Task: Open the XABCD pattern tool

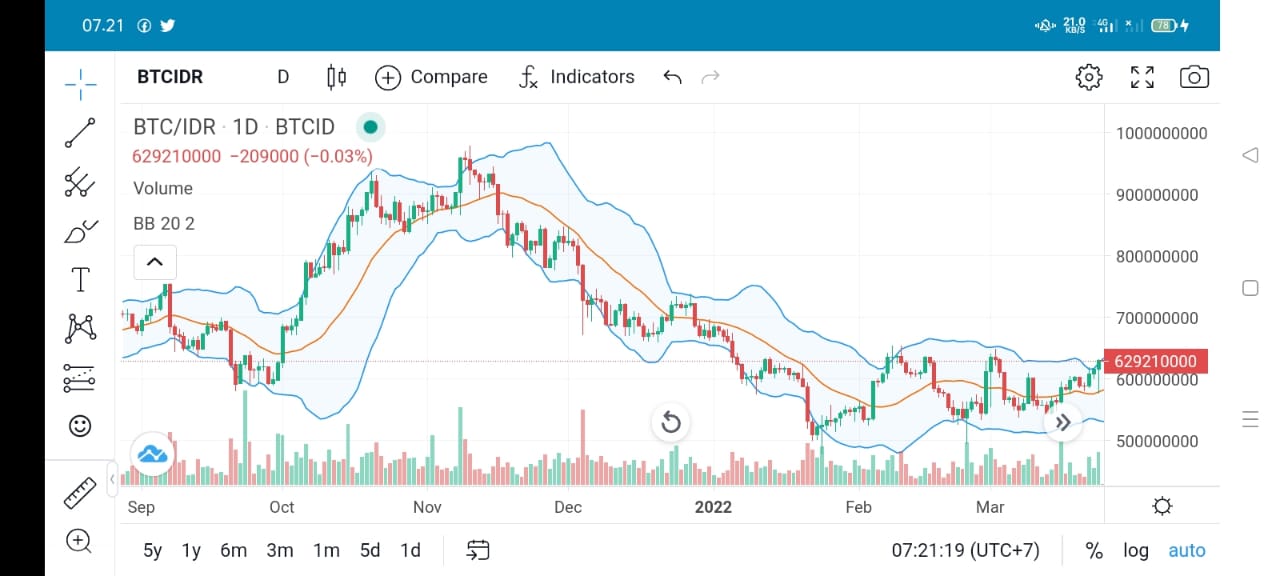Action: (80, 328)
